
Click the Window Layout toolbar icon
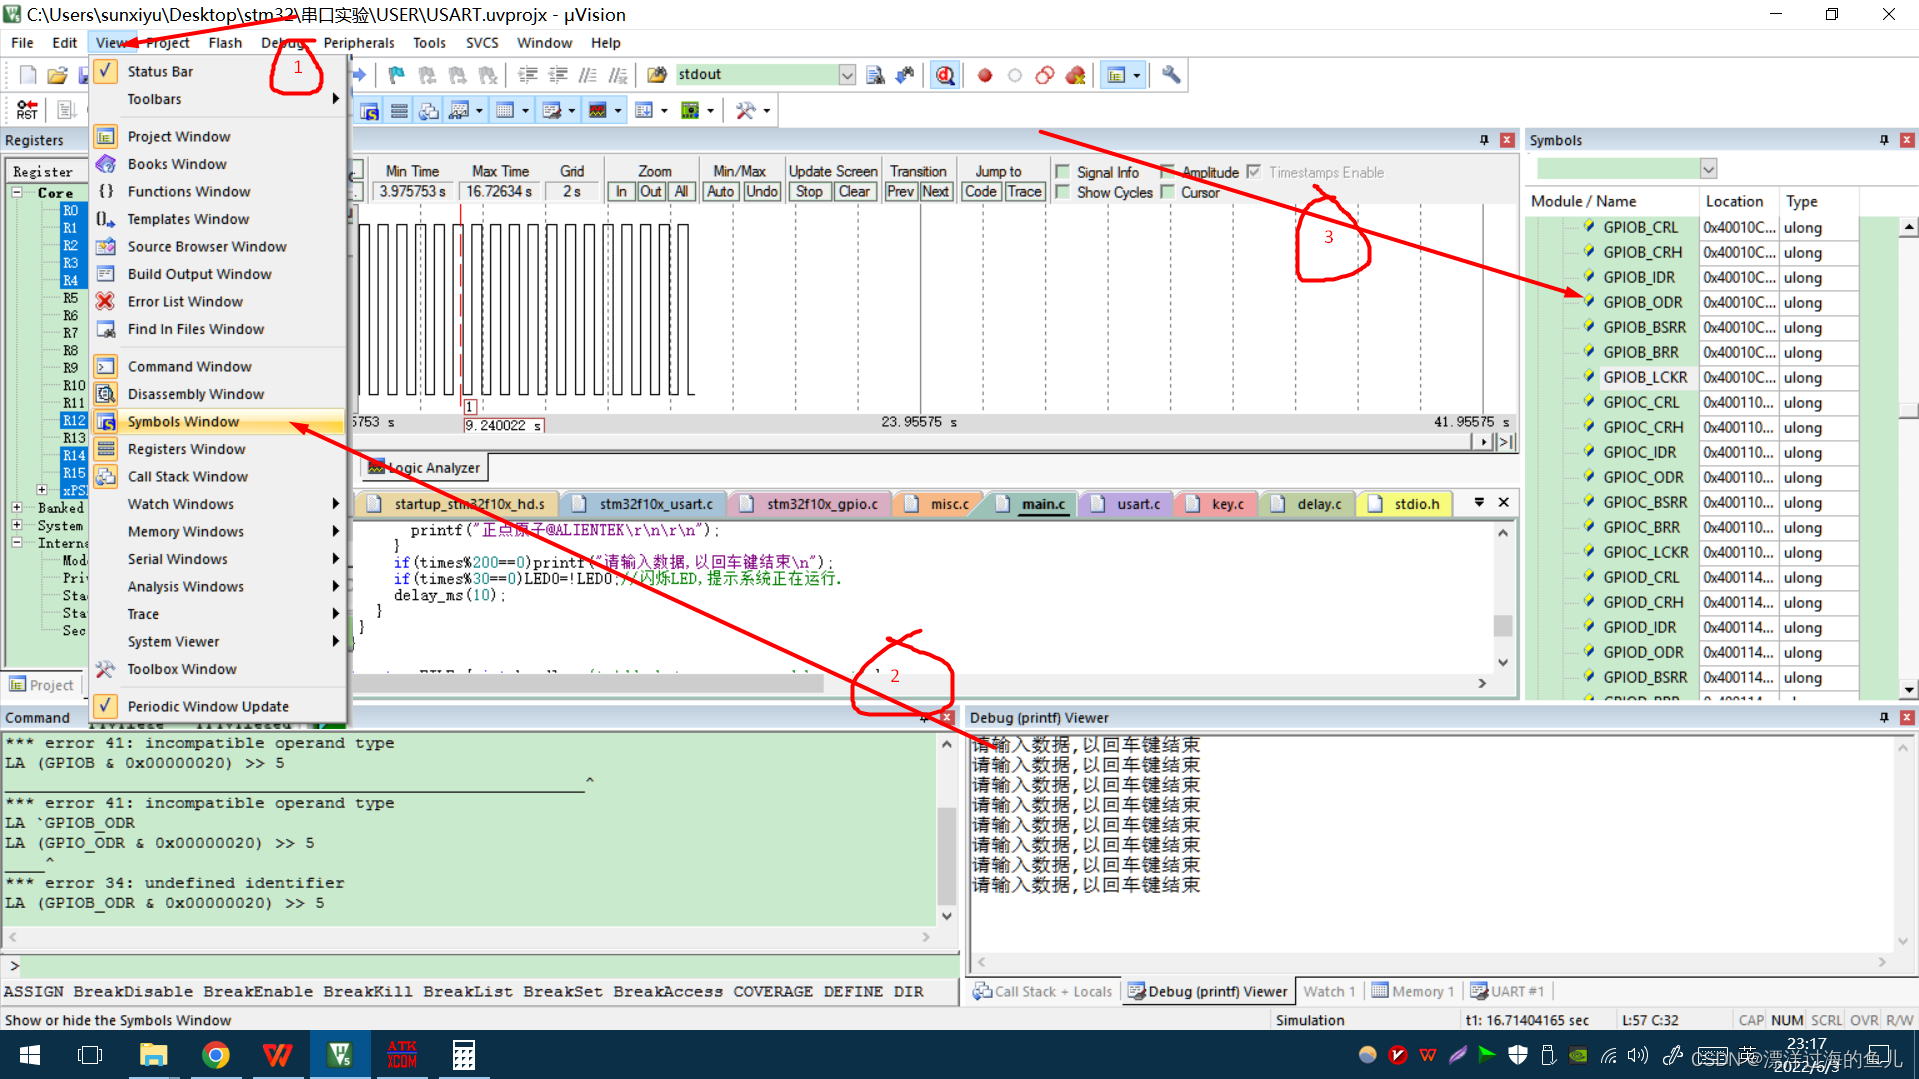tap(1117, 75)
